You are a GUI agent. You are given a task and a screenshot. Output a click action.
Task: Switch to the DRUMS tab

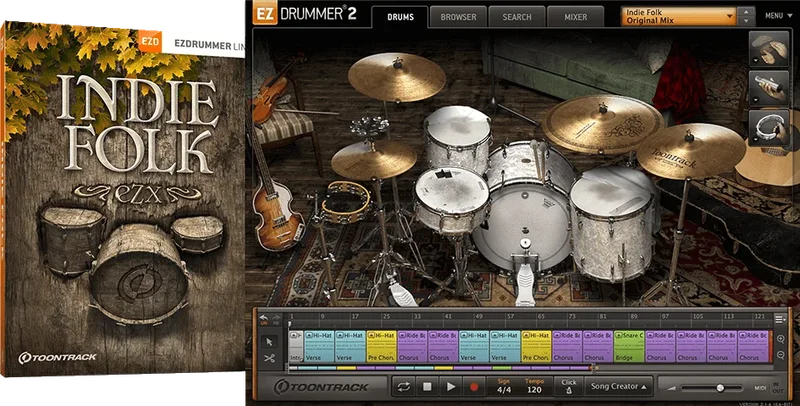coord(401,17)
